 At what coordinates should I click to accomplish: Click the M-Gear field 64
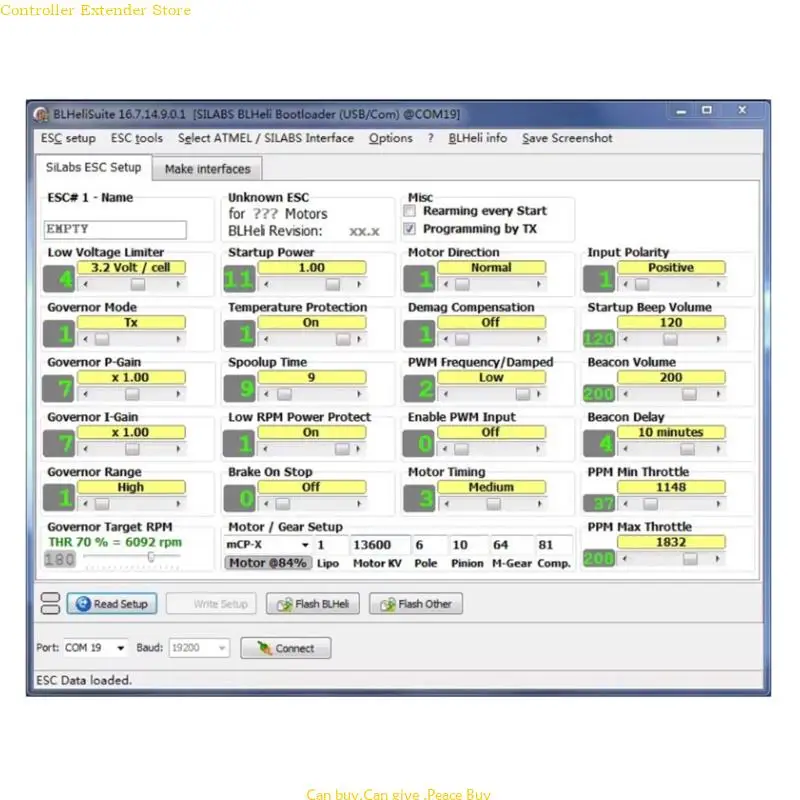click(511, 545)
